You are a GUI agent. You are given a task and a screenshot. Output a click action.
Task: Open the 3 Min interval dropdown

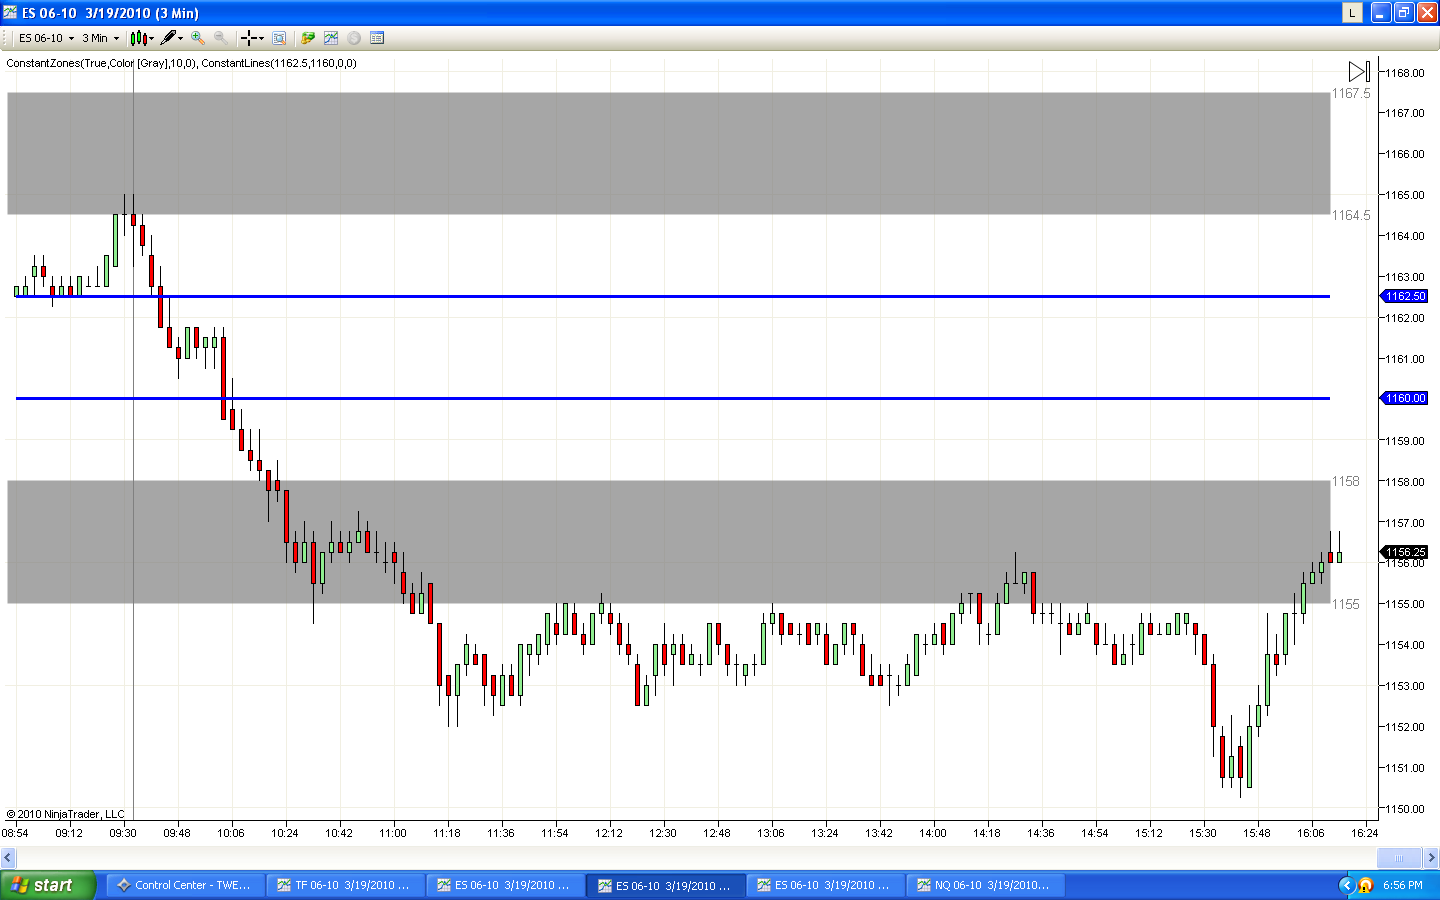(x=100, y=38)
